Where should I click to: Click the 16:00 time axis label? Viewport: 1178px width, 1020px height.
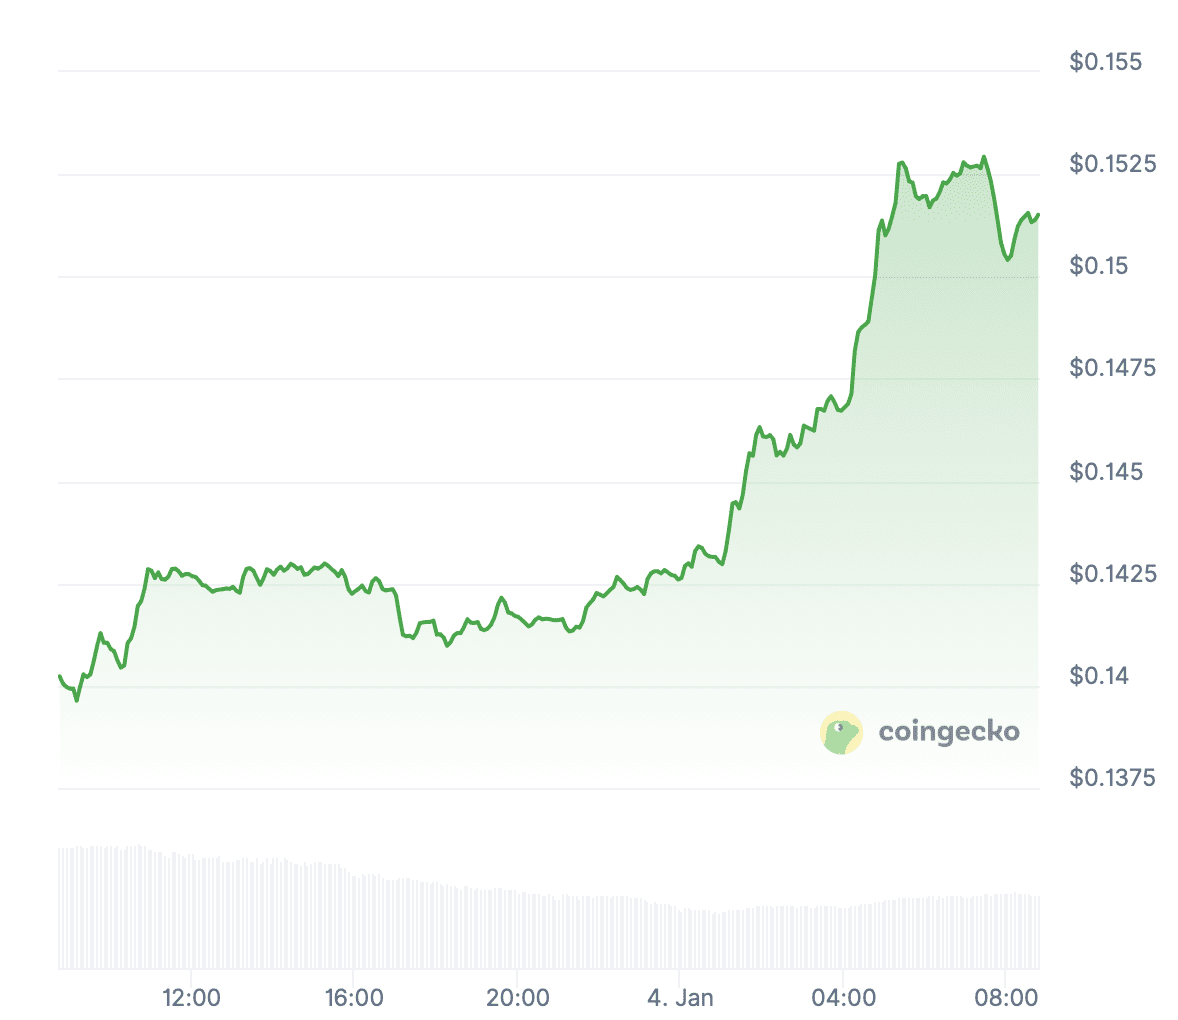(354, 998)
